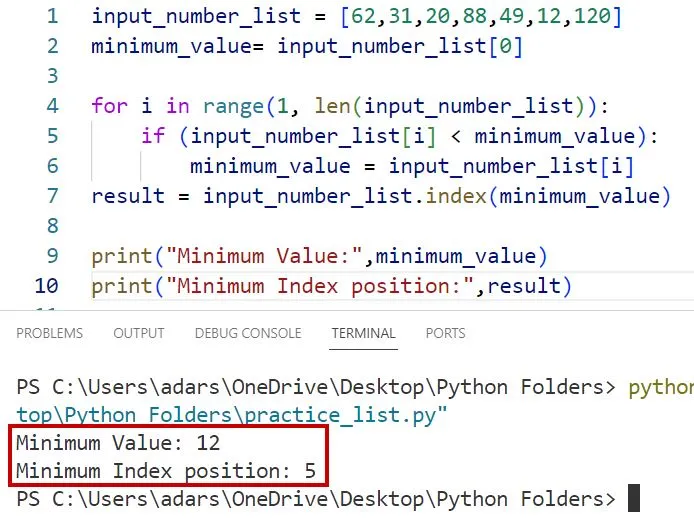This screenshot has width=694, height=521.
Task: Select line number 4 in the gutter
Action: 52,106
